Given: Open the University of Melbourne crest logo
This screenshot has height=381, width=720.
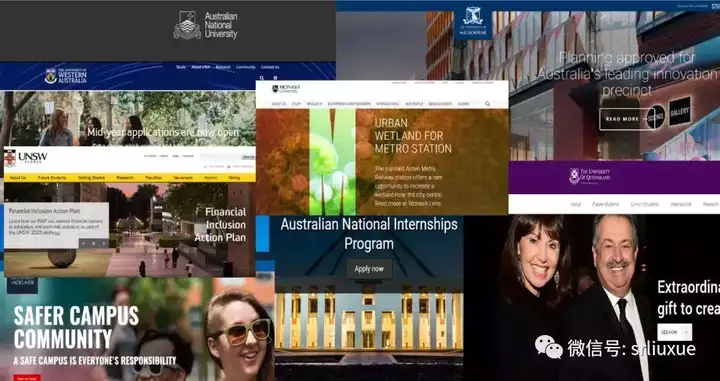Looking at the screenshot, I should tap(473, 22).
